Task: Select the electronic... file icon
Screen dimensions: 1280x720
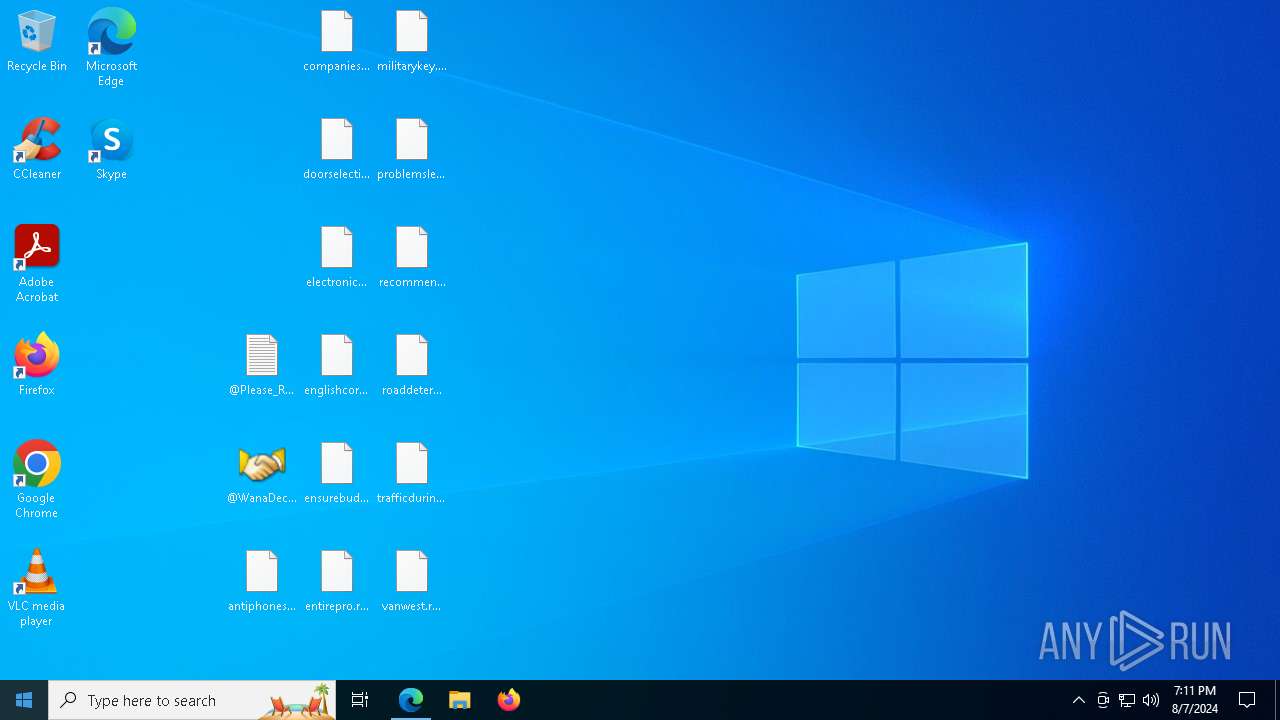Action: 337,258
